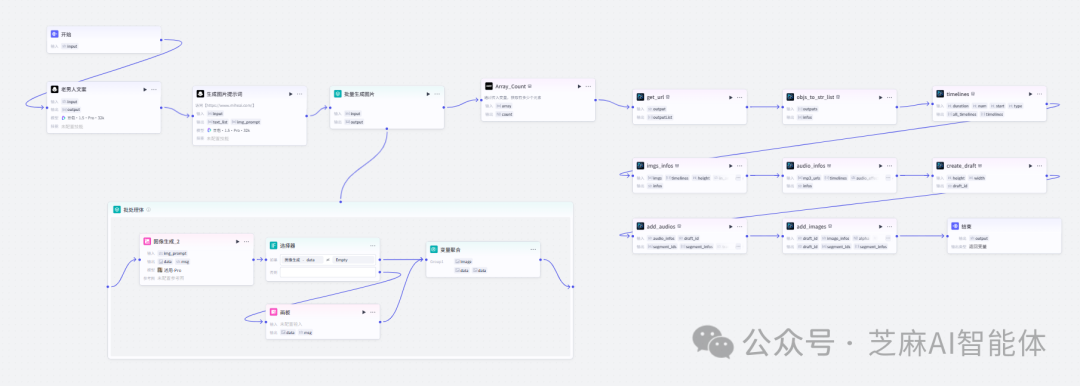Click the 选择器 selector node icon
Viewport: 1080px width, 386px height.
273,245
